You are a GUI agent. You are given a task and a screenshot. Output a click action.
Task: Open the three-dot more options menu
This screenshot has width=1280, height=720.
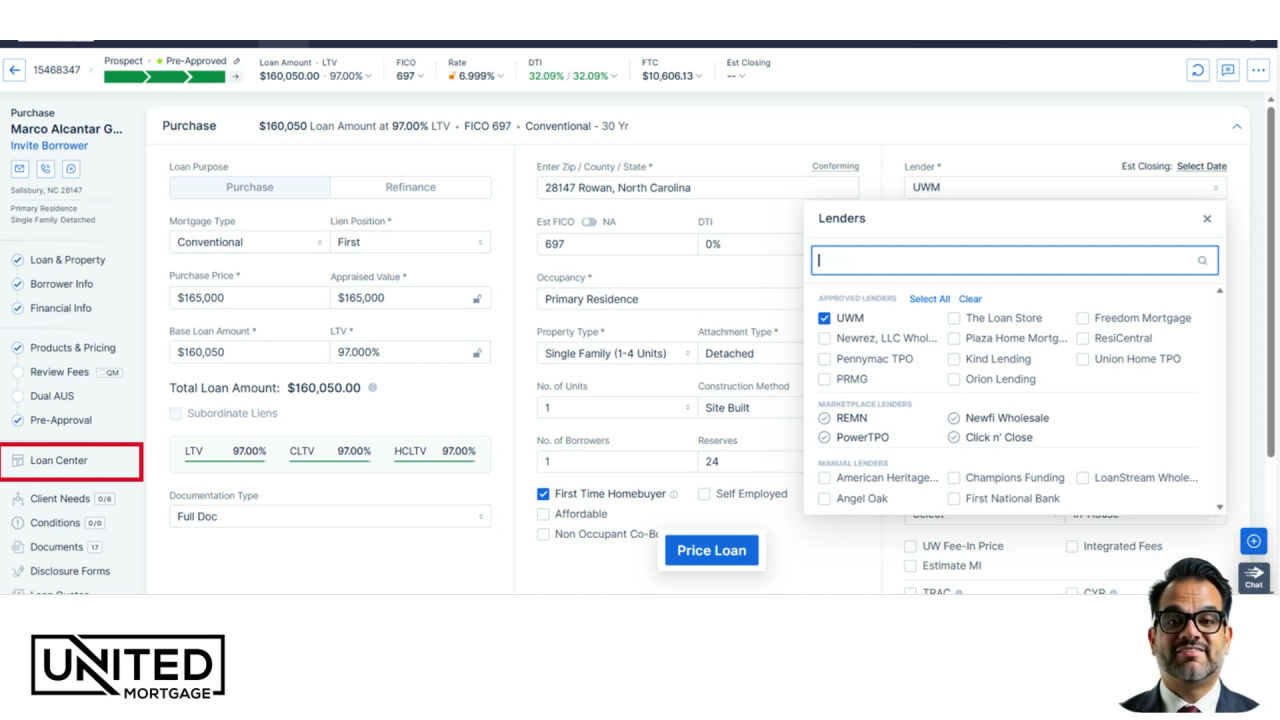pos(1258,70)
